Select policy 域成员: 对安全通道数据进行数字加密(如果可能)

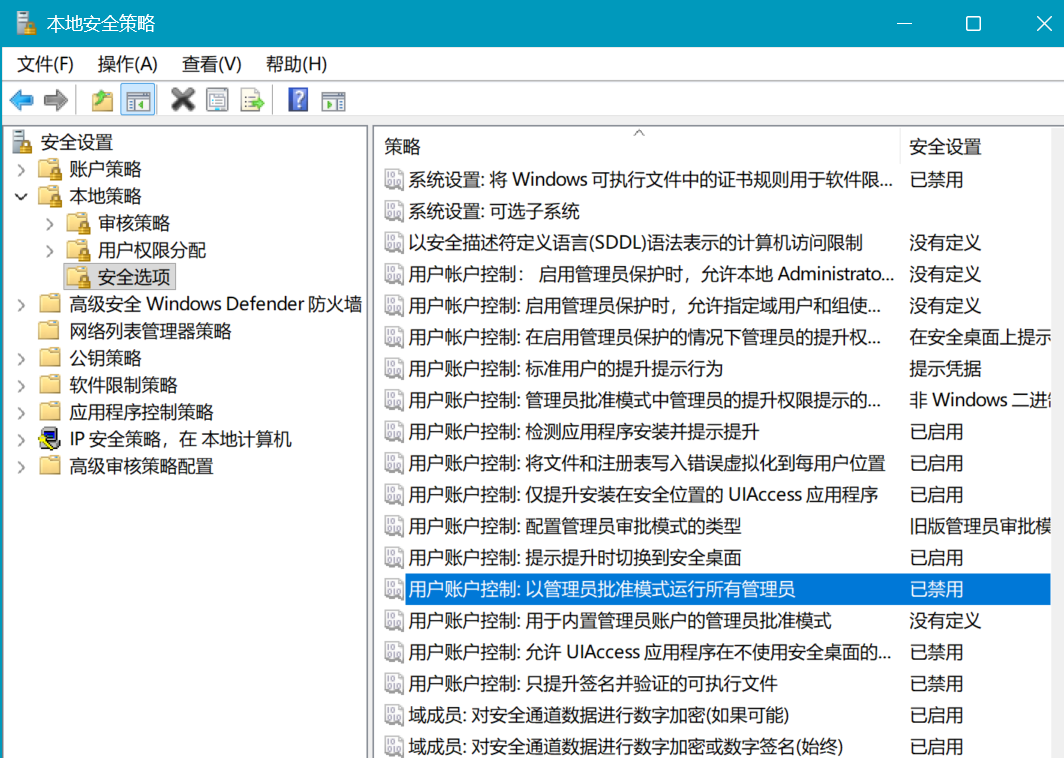(598, 715)
